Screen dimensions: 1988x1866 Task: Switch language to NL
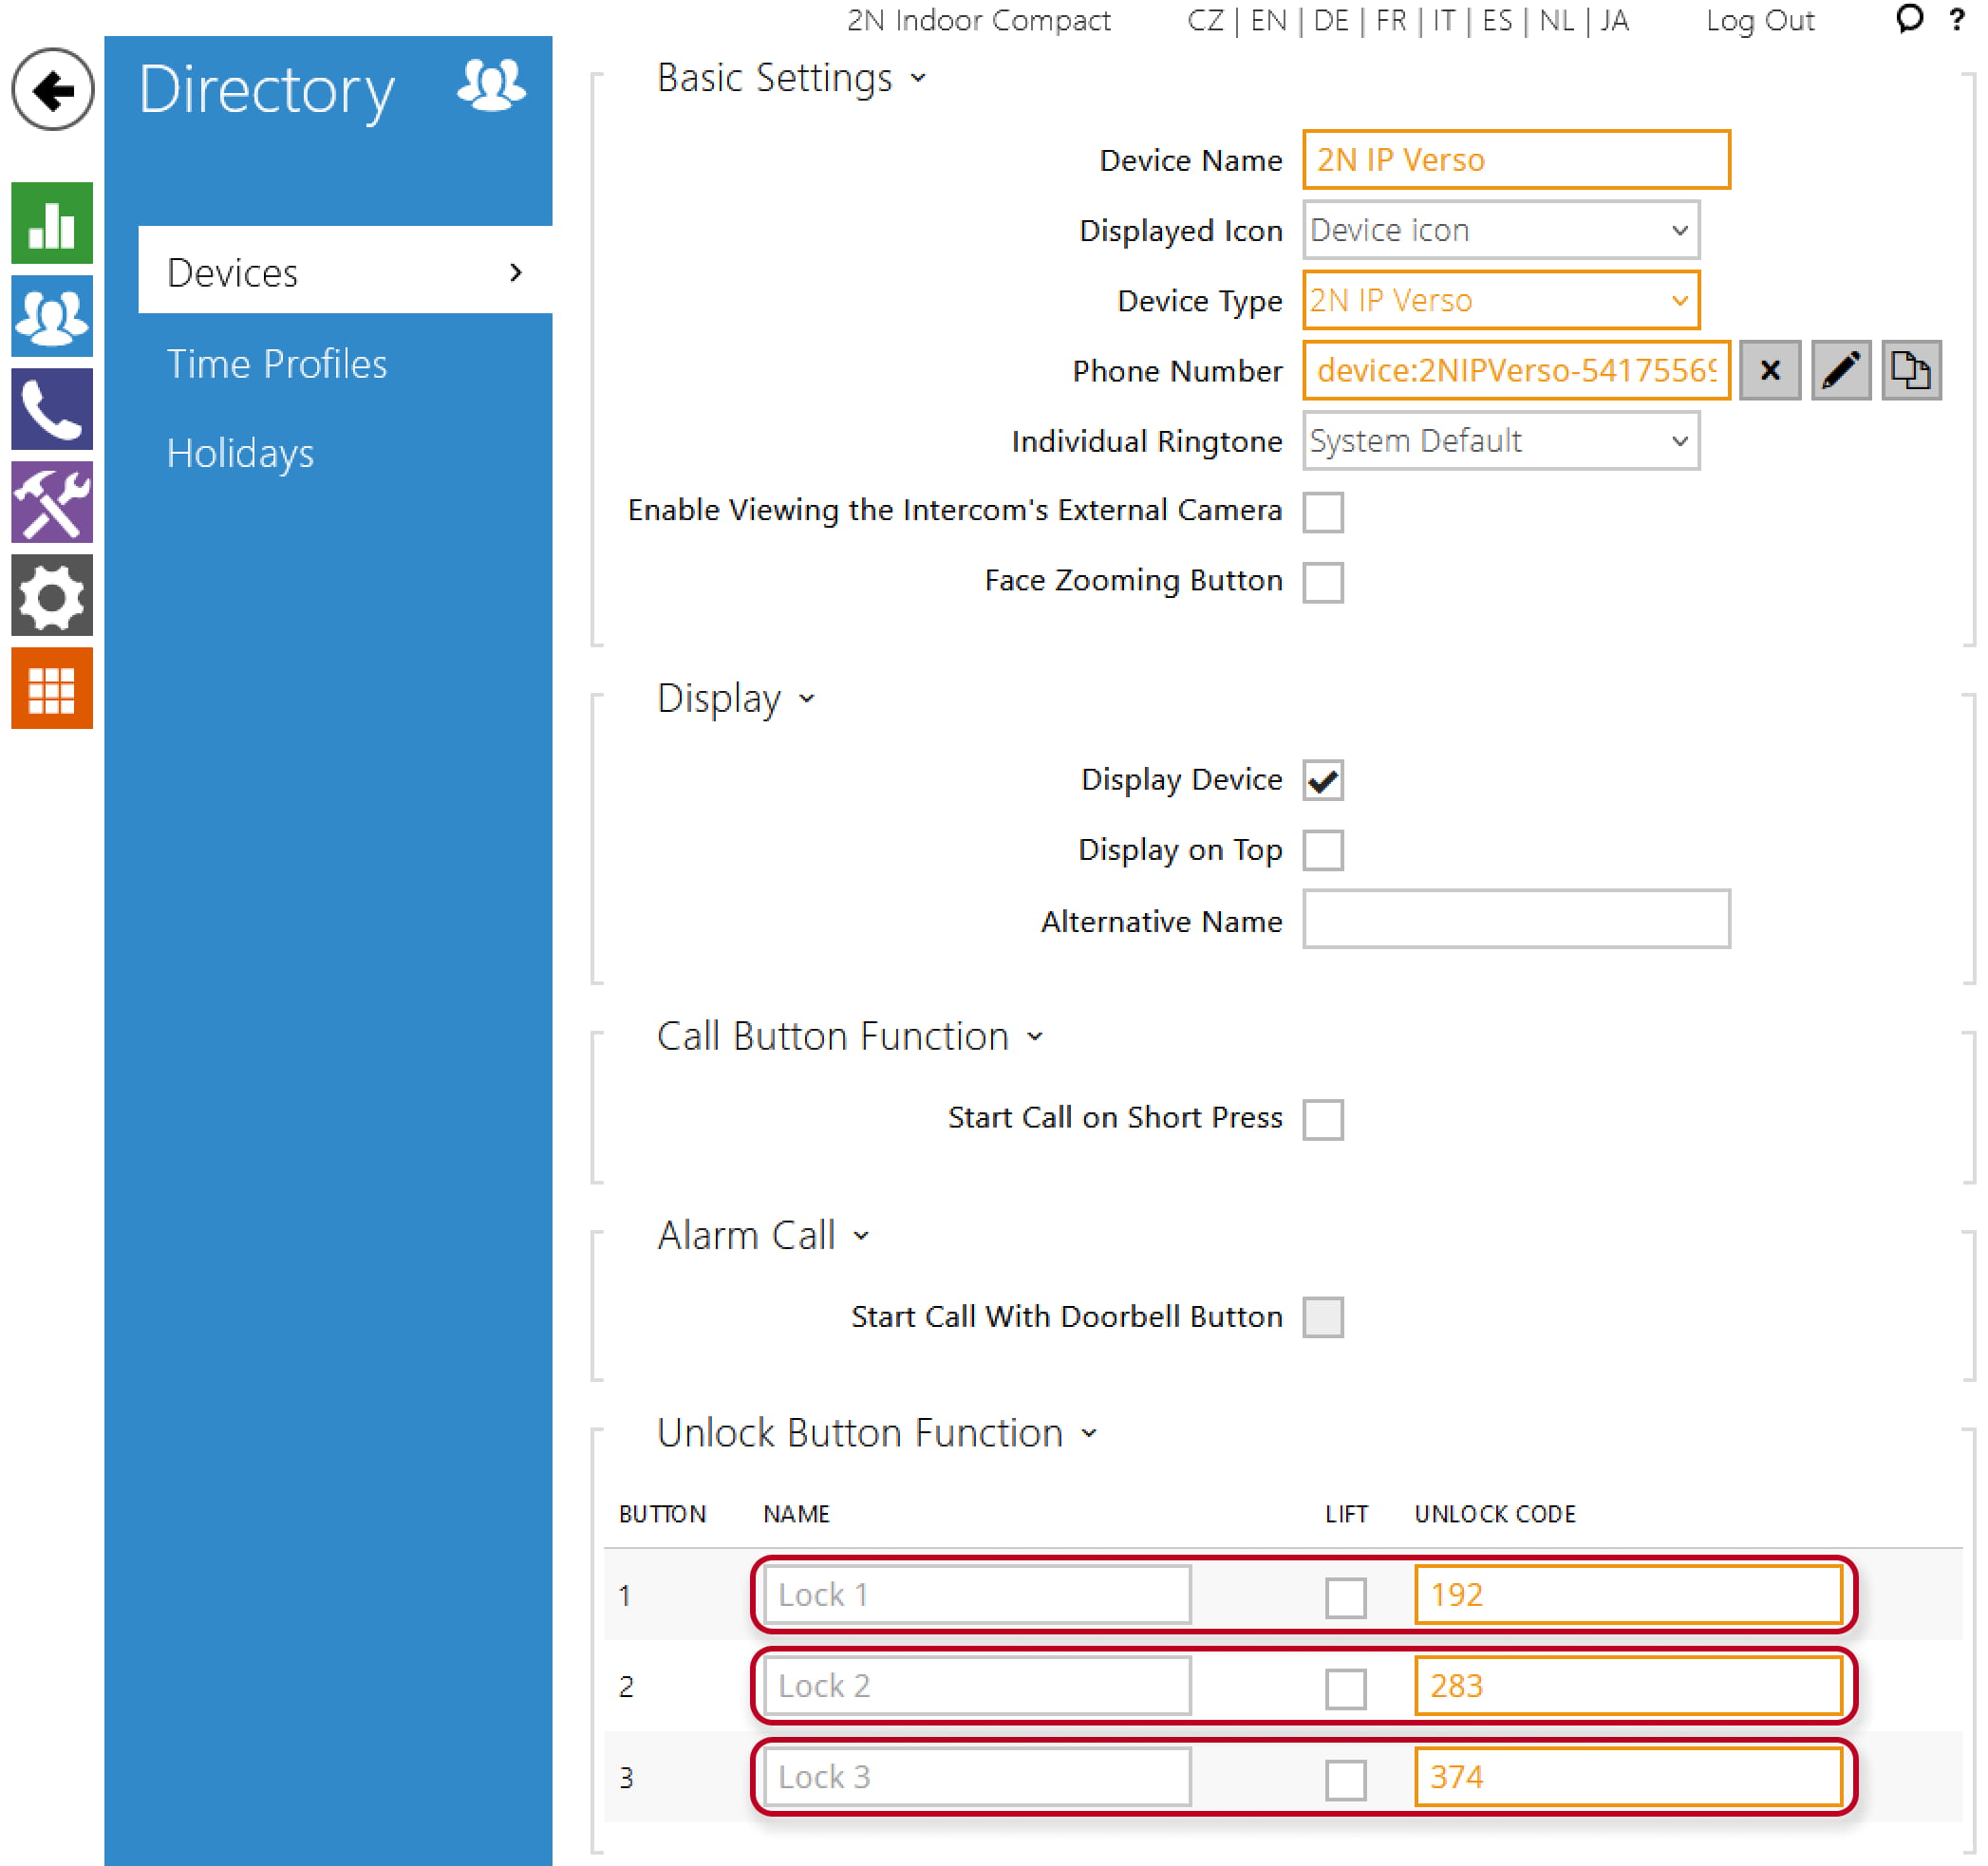coord(1558,20)
